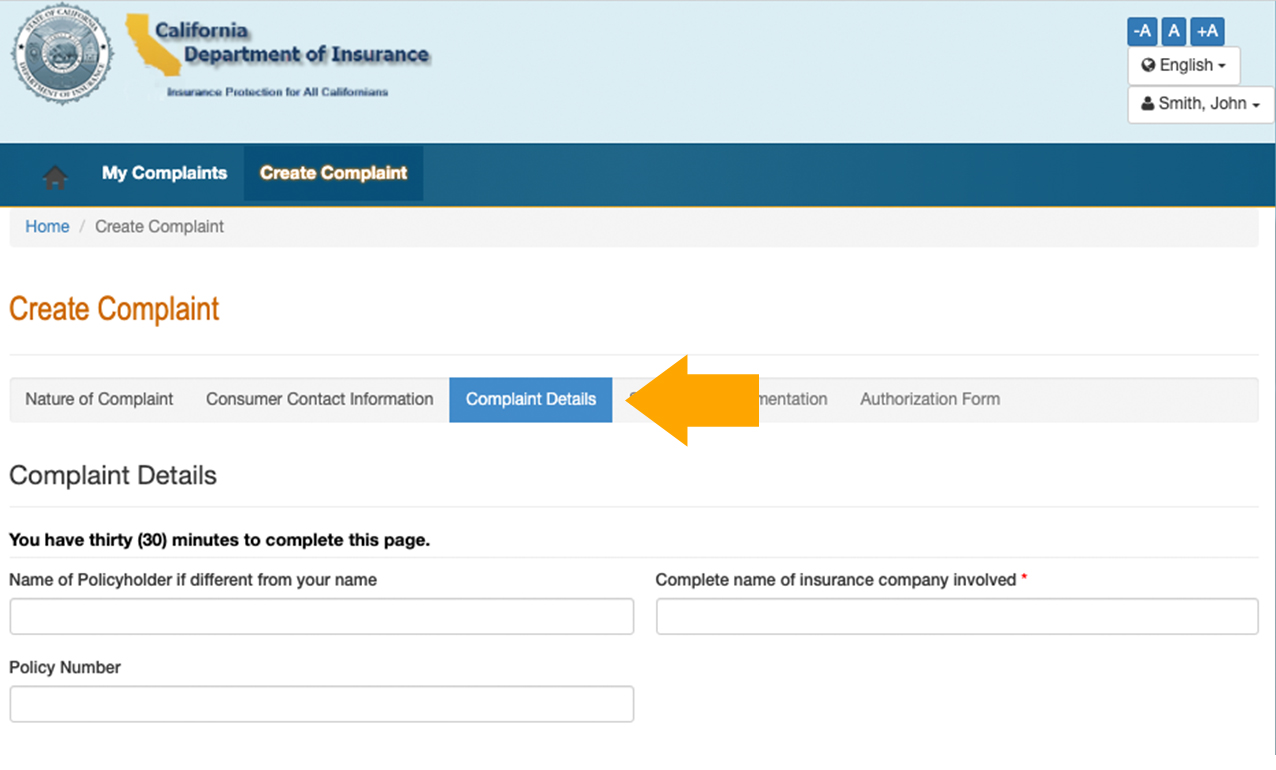1276x770 pixels.
Task: Click the California Department of Insurance title
Action: (291, 43)
